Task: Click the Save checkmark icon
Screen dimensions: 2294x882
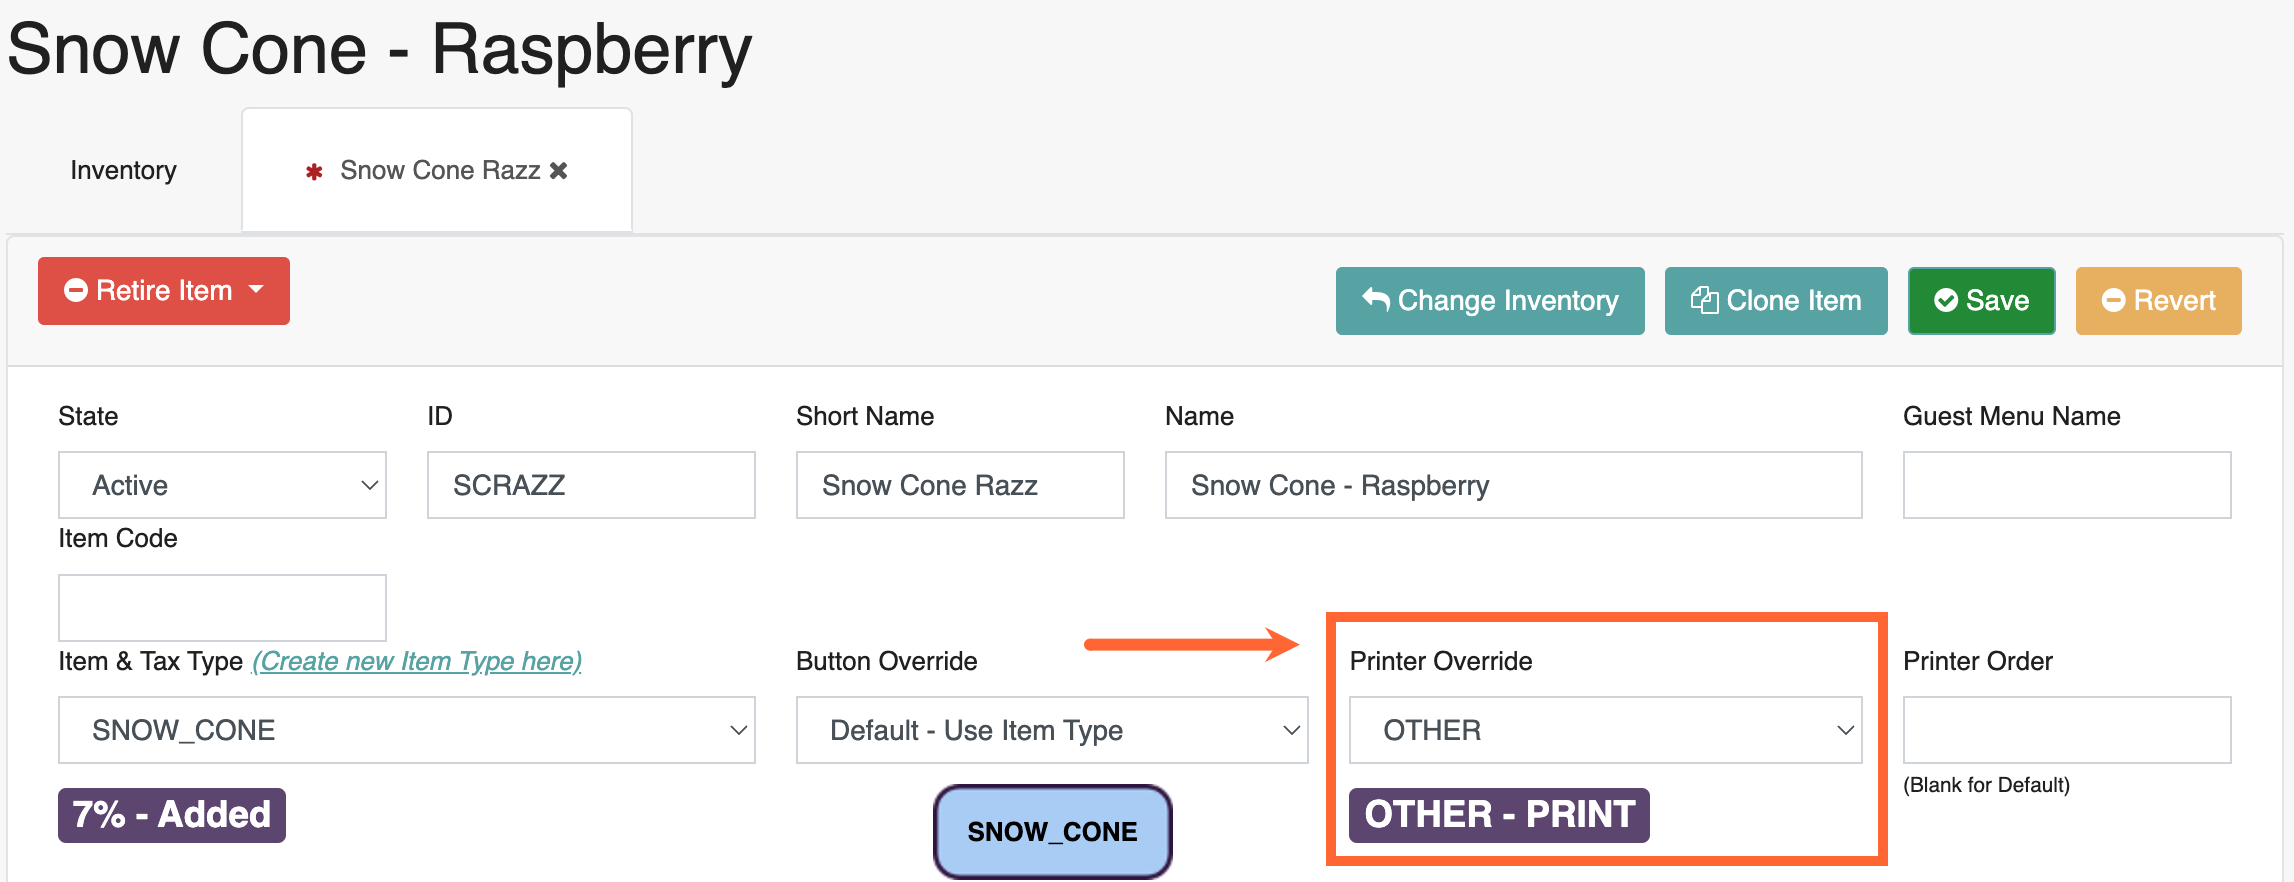Action: pyautogui.click(x=1946, y=300)
